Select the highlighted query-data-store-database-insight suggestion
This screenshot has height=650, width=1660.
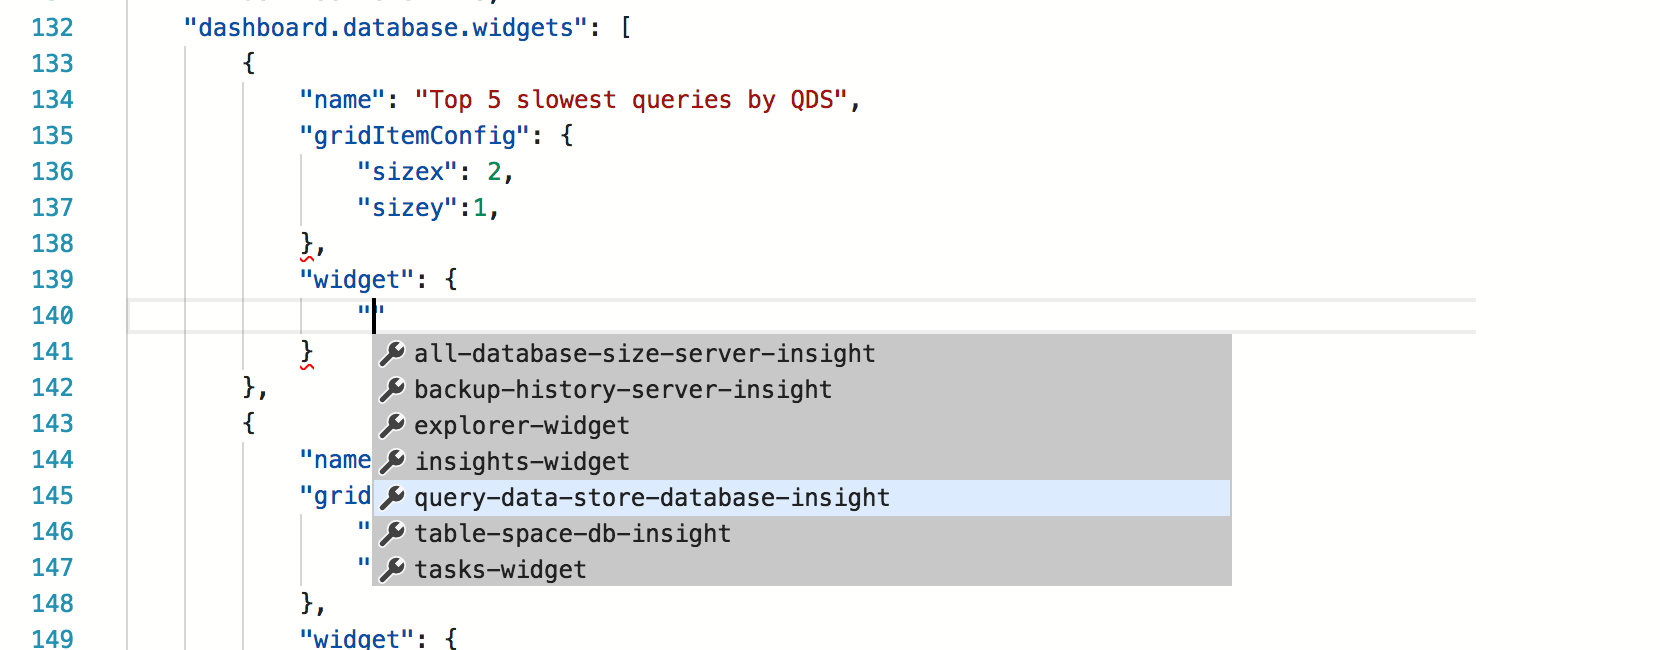pos(652,498)
